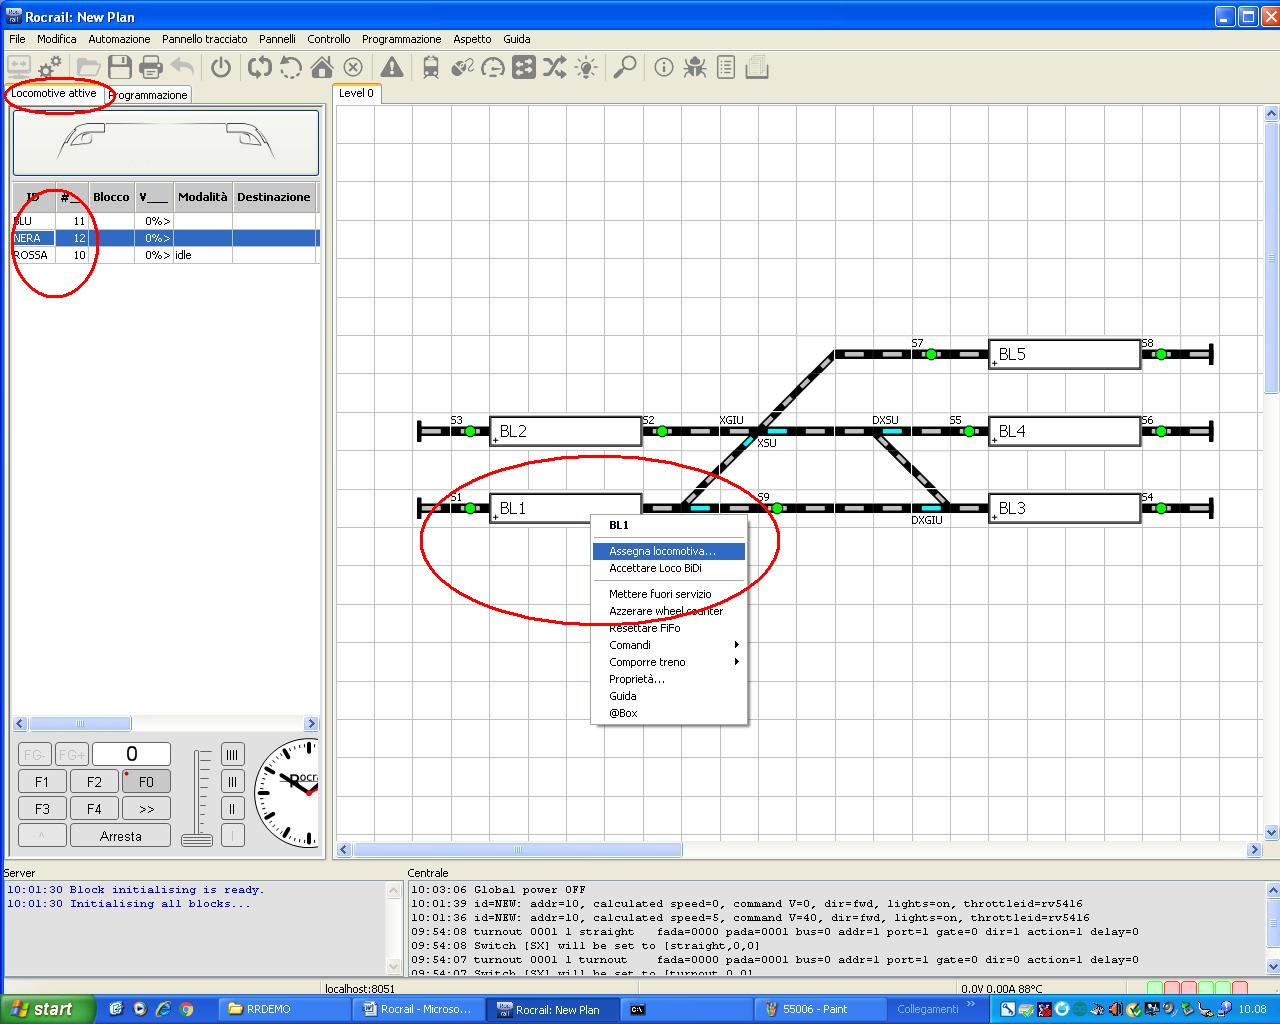The image size is (1280, 1024).
Task: Choose Accettare Loco BiDi menu entry
Action: tap(669, 568)
